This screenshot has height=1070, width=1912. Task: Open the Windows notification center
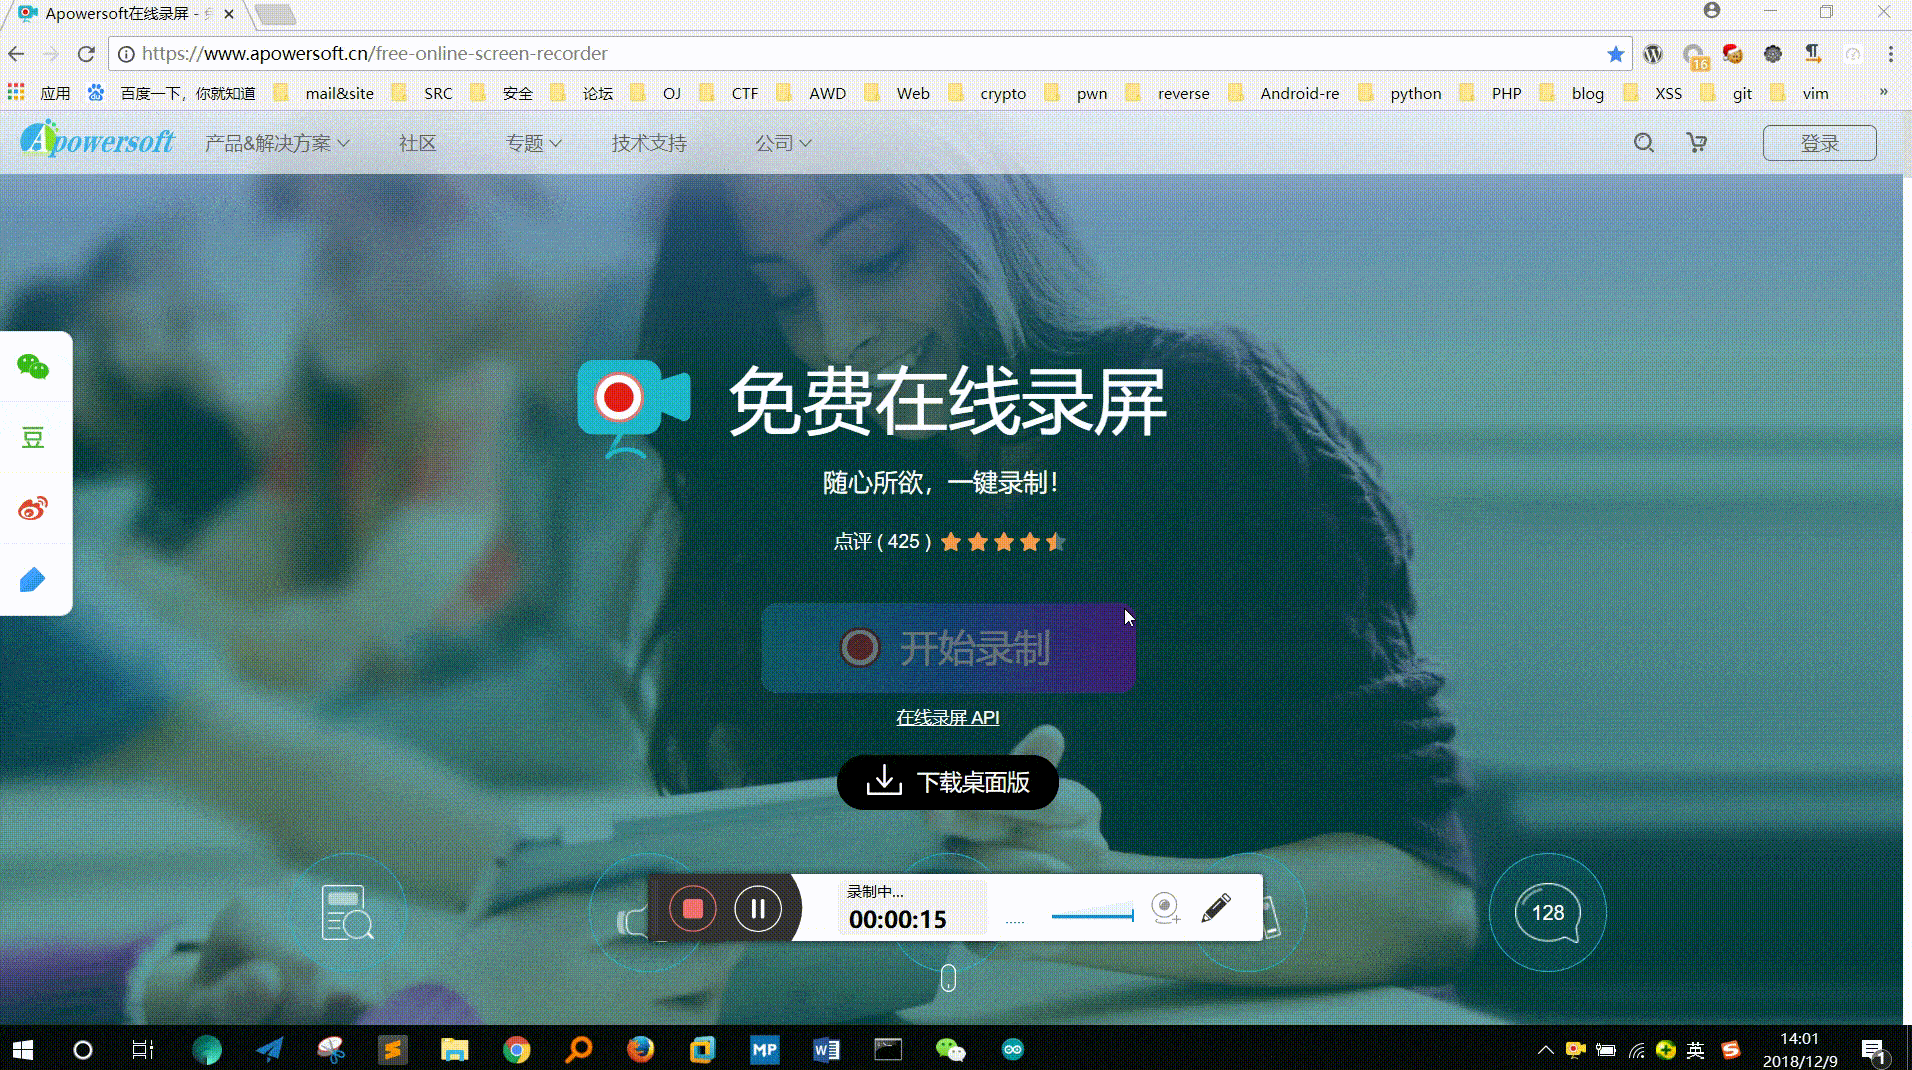[x=1873, y=1050]
